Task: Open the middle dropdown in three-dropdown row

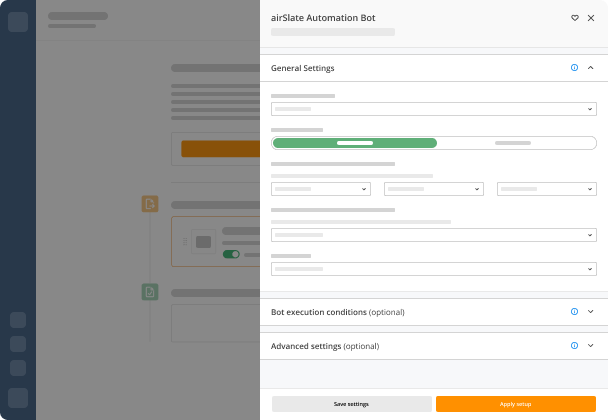Action: [434, 189]
